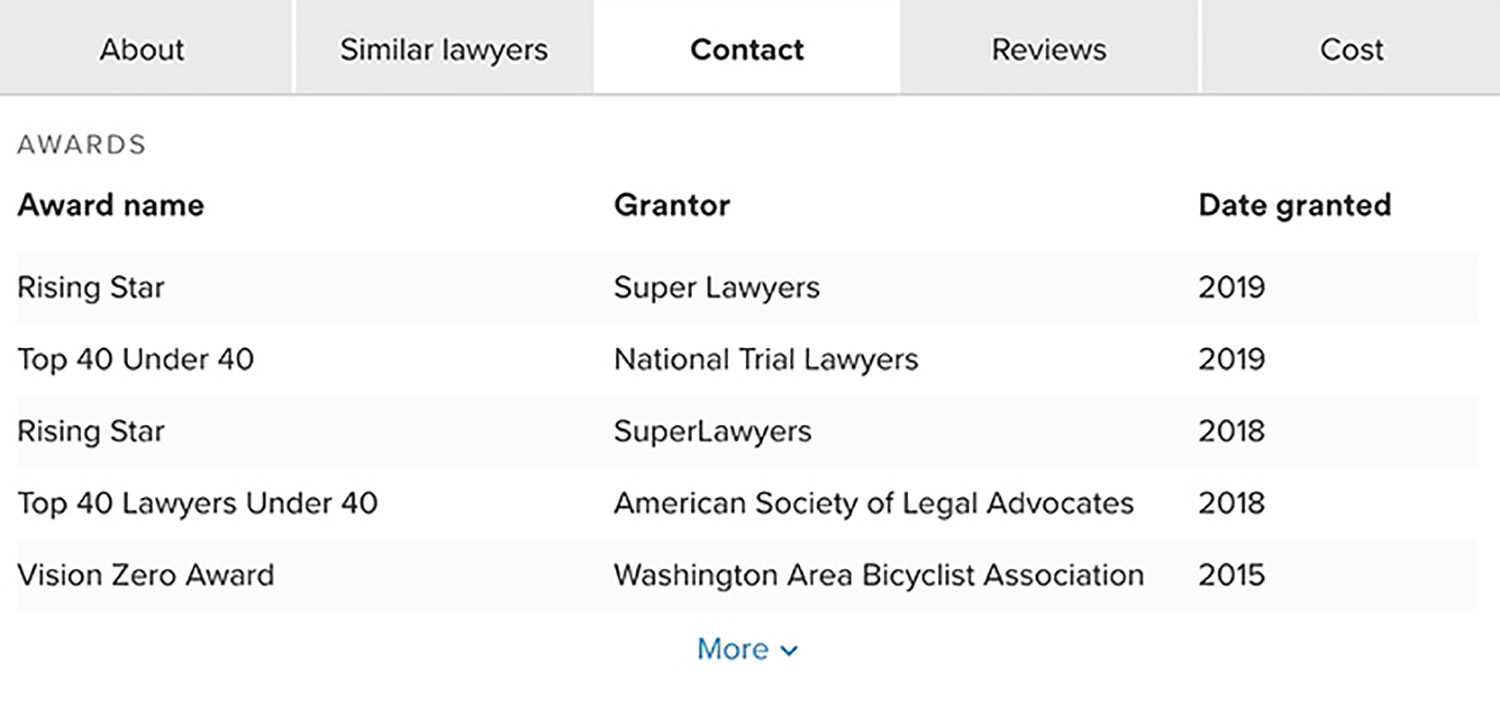Click American Society of Legal Advocates
Screen dimensions: 1500x703
(x=874, y=503)
